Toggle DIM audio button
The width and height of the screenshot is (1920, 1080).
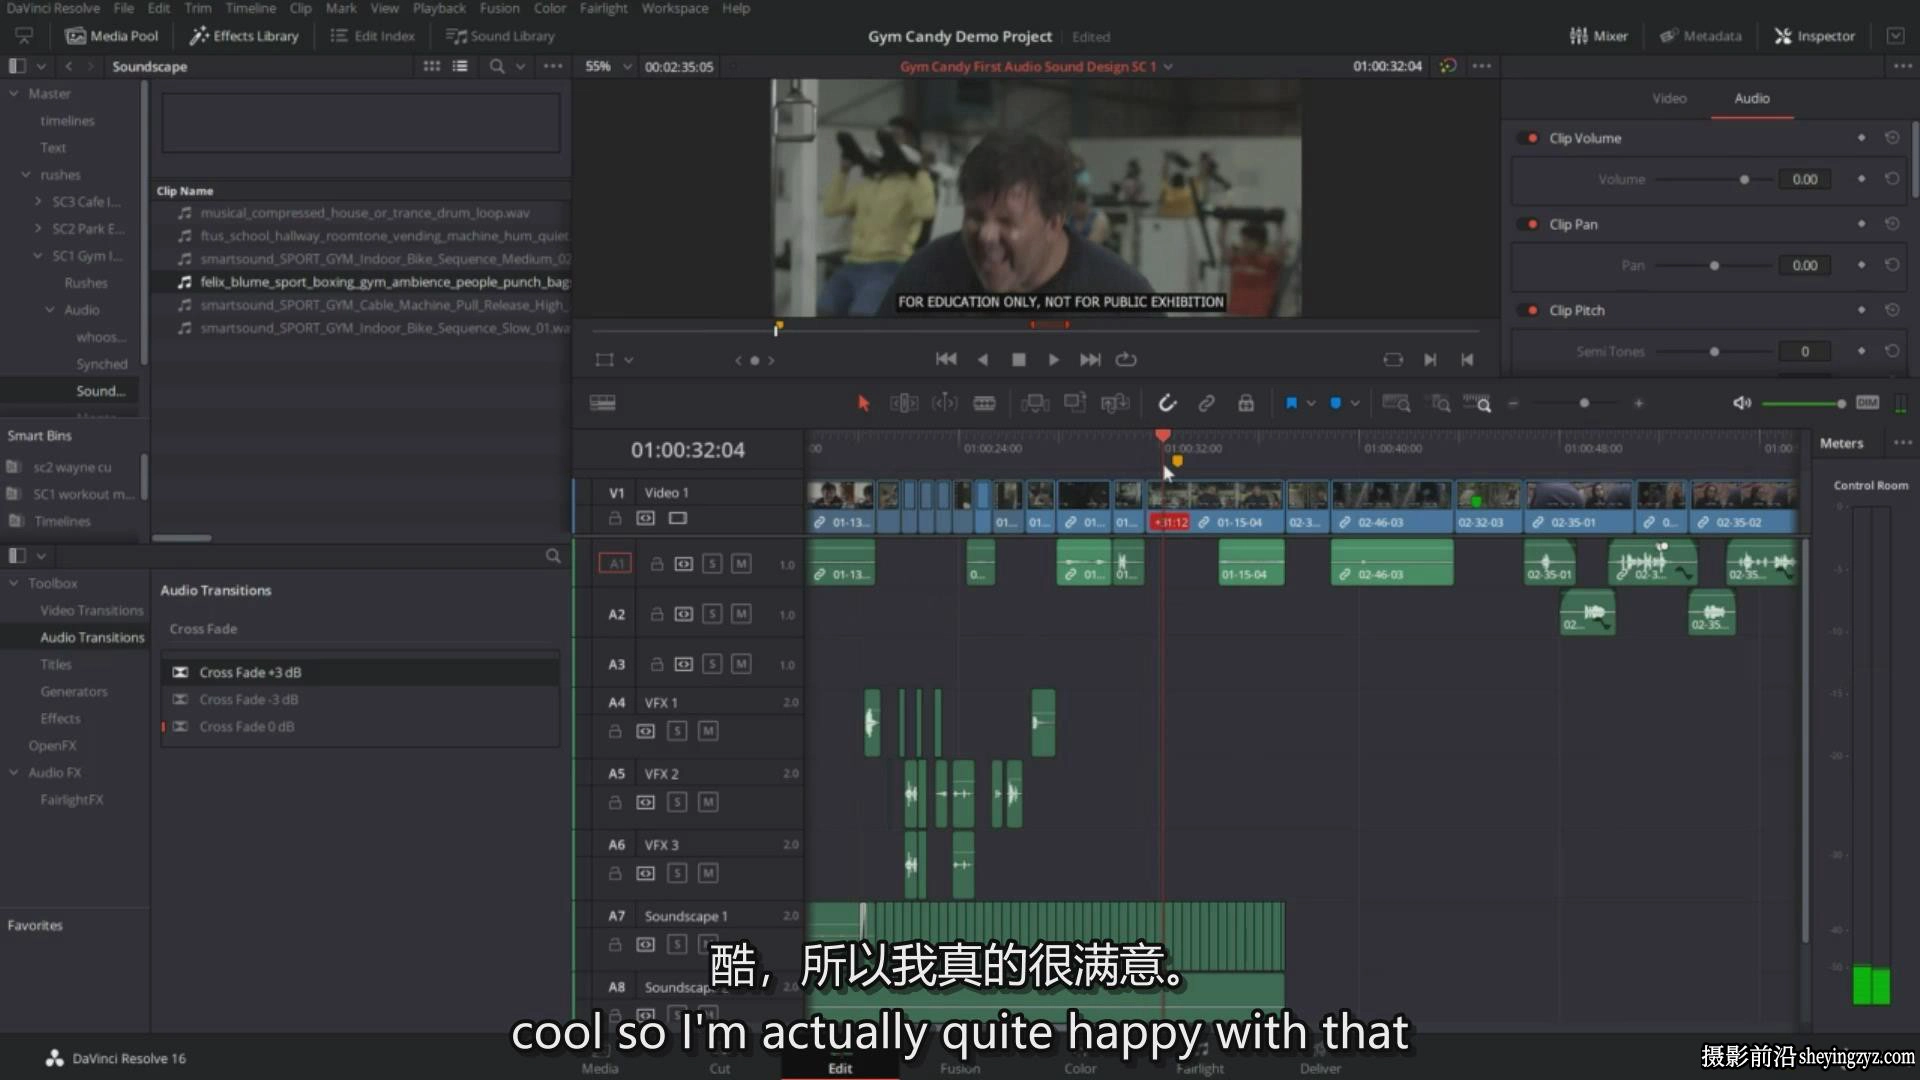(x=1867, y=402)
